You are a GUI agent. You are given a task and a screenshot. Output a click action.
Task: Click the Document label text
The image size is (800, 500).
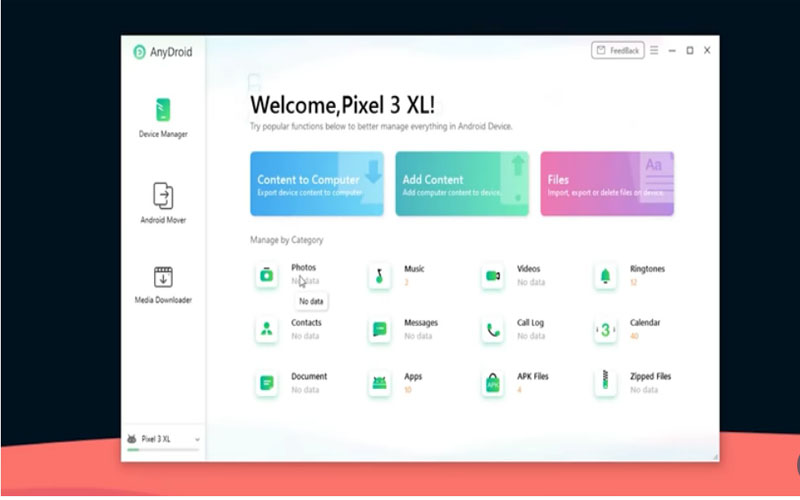click(309, 376)
